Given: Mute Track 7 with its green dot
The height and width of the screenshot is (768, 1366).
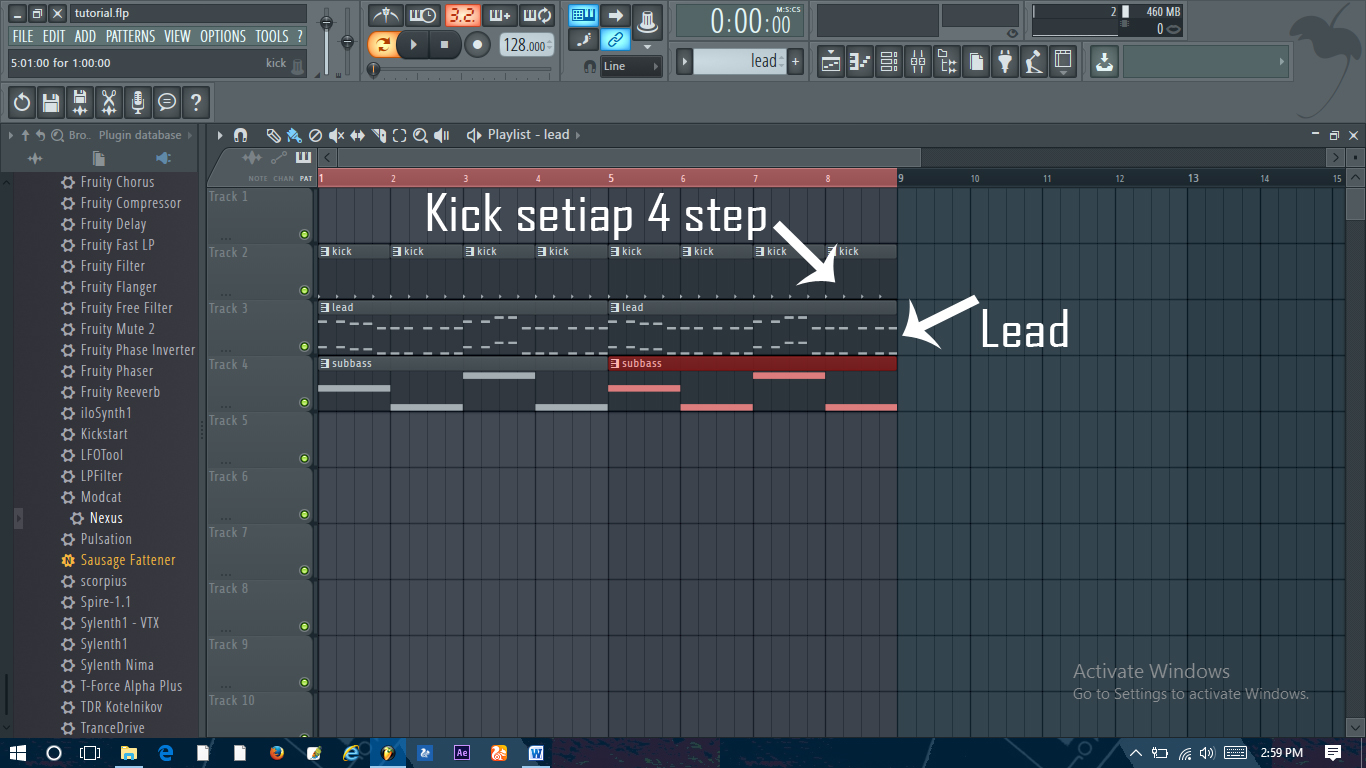Looking at the screenshot, I should [304, 571].
